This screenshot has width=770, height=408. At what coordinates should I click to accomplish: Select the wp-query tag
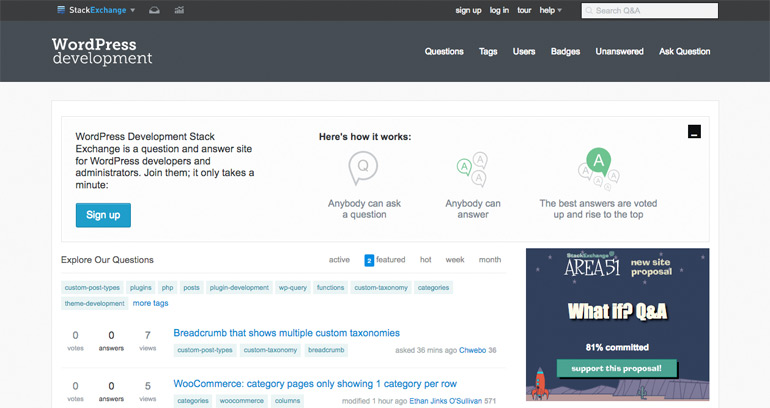[293, 288]
